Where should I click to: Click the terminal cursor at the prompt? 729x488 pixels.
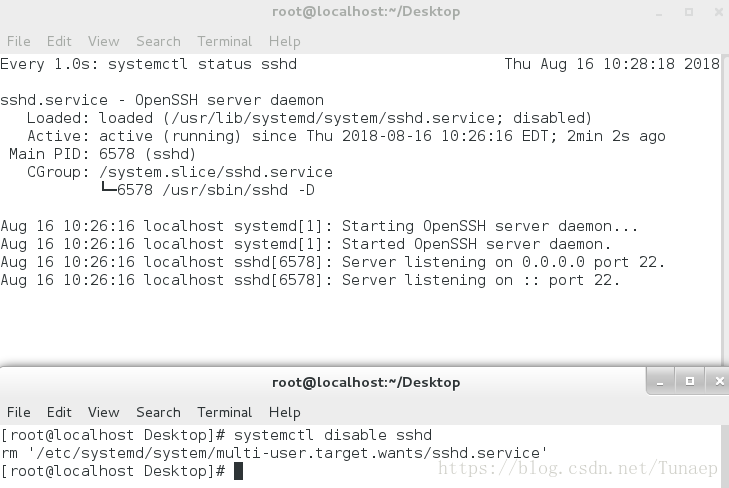coord(238,471)
